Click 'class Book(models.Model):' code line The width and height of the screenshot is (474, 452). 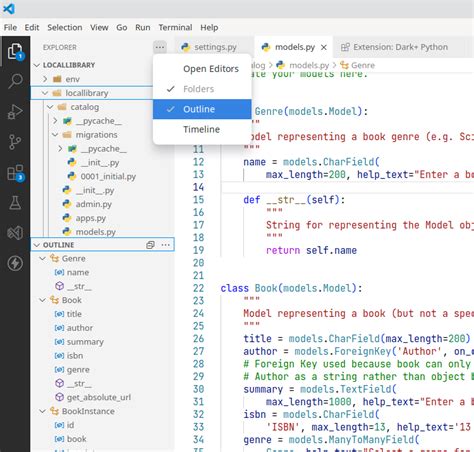[x=291, y=288]
